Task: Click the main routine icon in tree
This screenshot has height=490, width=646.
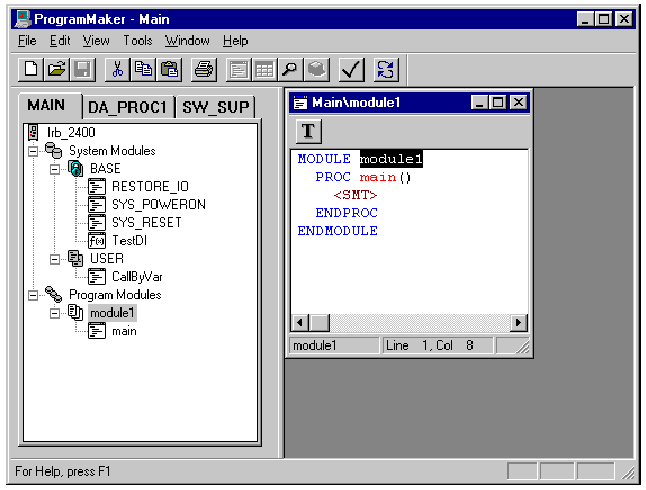Action: coord(97,331)
